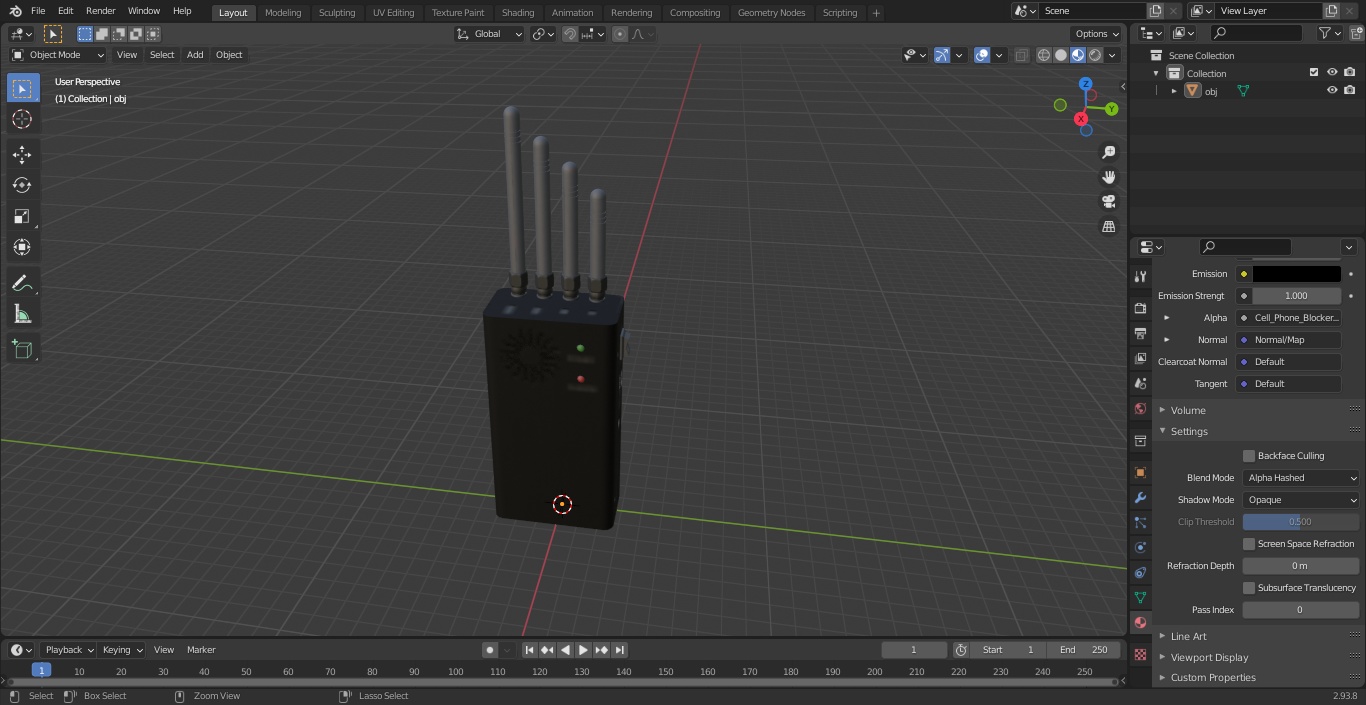Open the Tool properties tab
This screenshot has height=705, width=1366.
[1140, 276]
